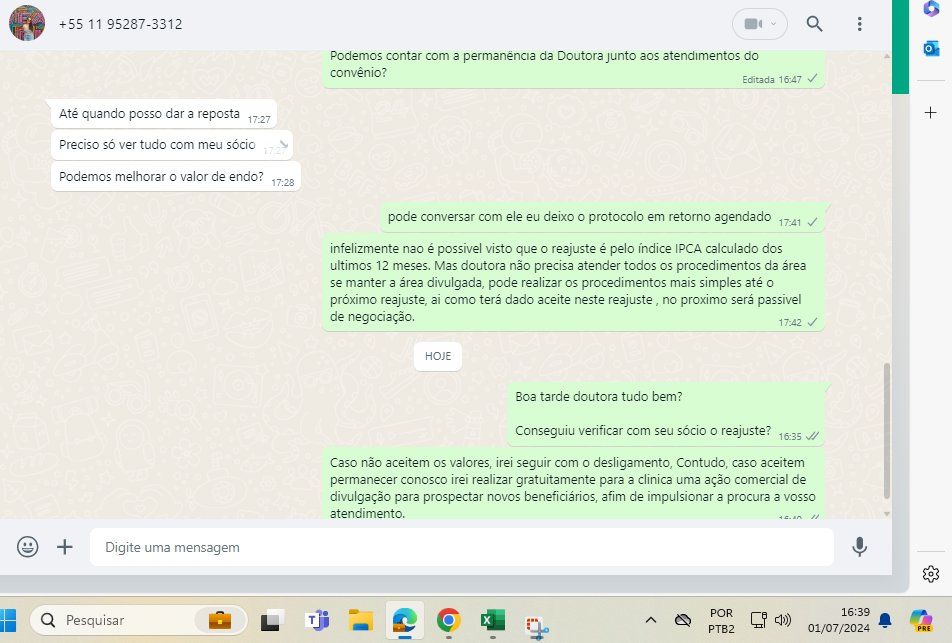The height and width of the screenshot is (643, 952).
Task: Open the emoji picker smiley icon
Action: [28, 547]
